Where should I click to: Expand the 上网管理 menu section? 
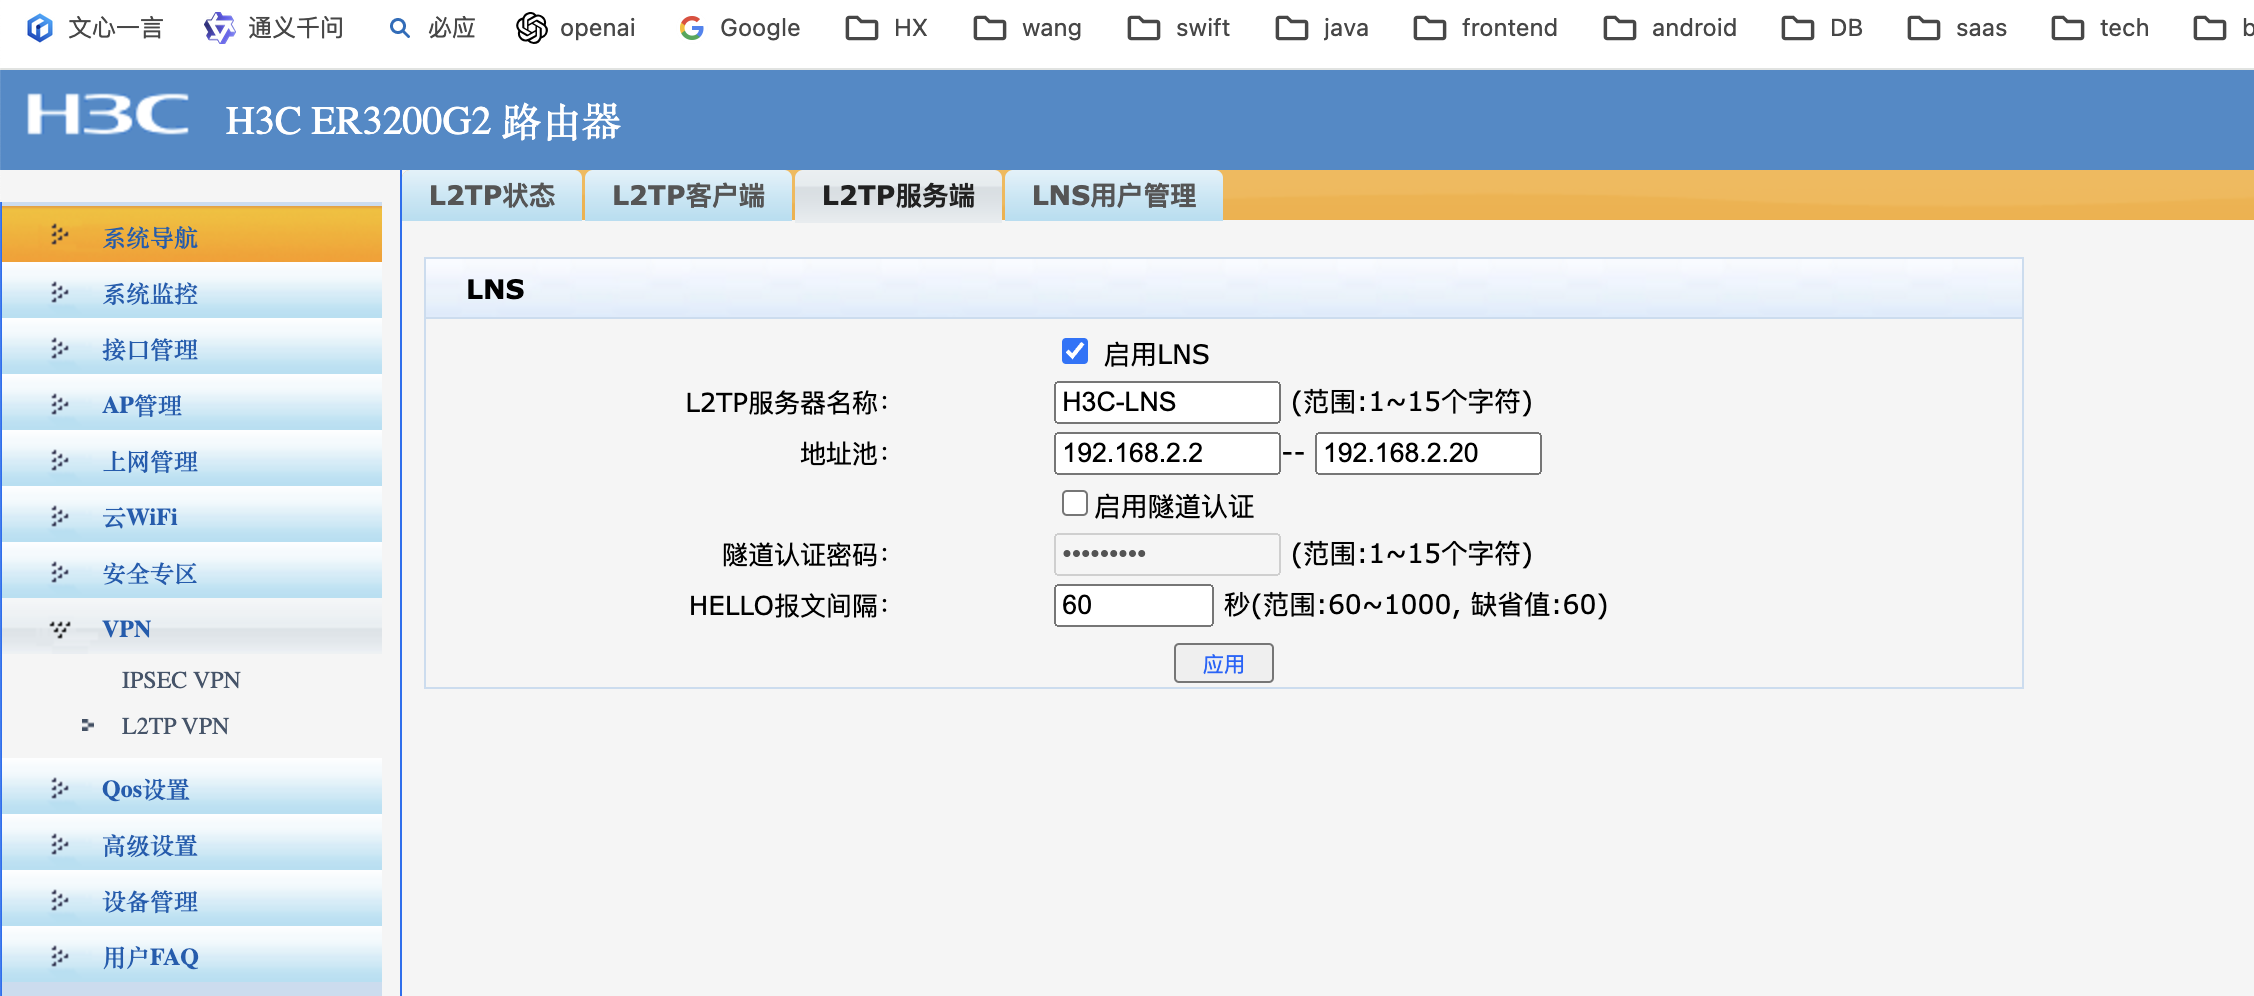192,459
